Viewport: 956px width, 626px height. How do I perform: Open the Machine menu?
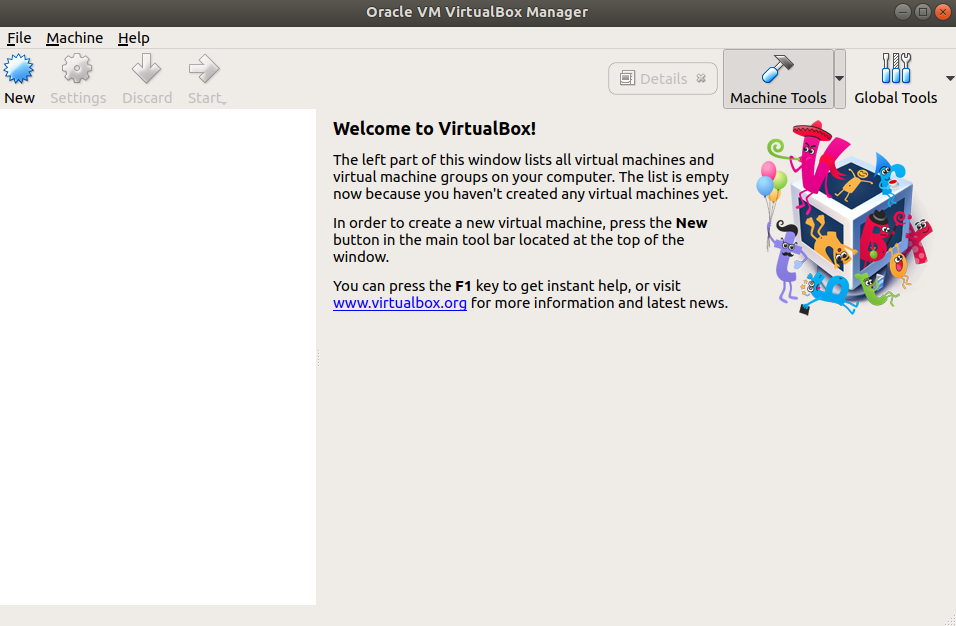(74, 38)
